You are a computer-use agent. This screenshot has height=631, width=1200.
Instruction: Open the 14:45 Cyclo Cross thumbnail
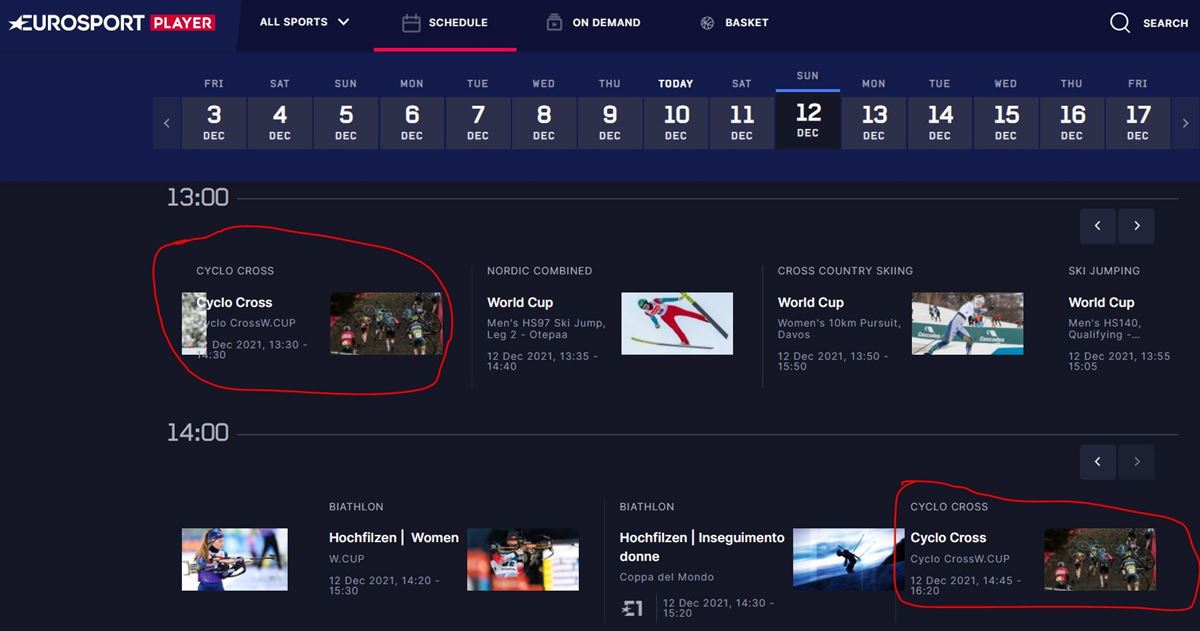click(1100, 559)
